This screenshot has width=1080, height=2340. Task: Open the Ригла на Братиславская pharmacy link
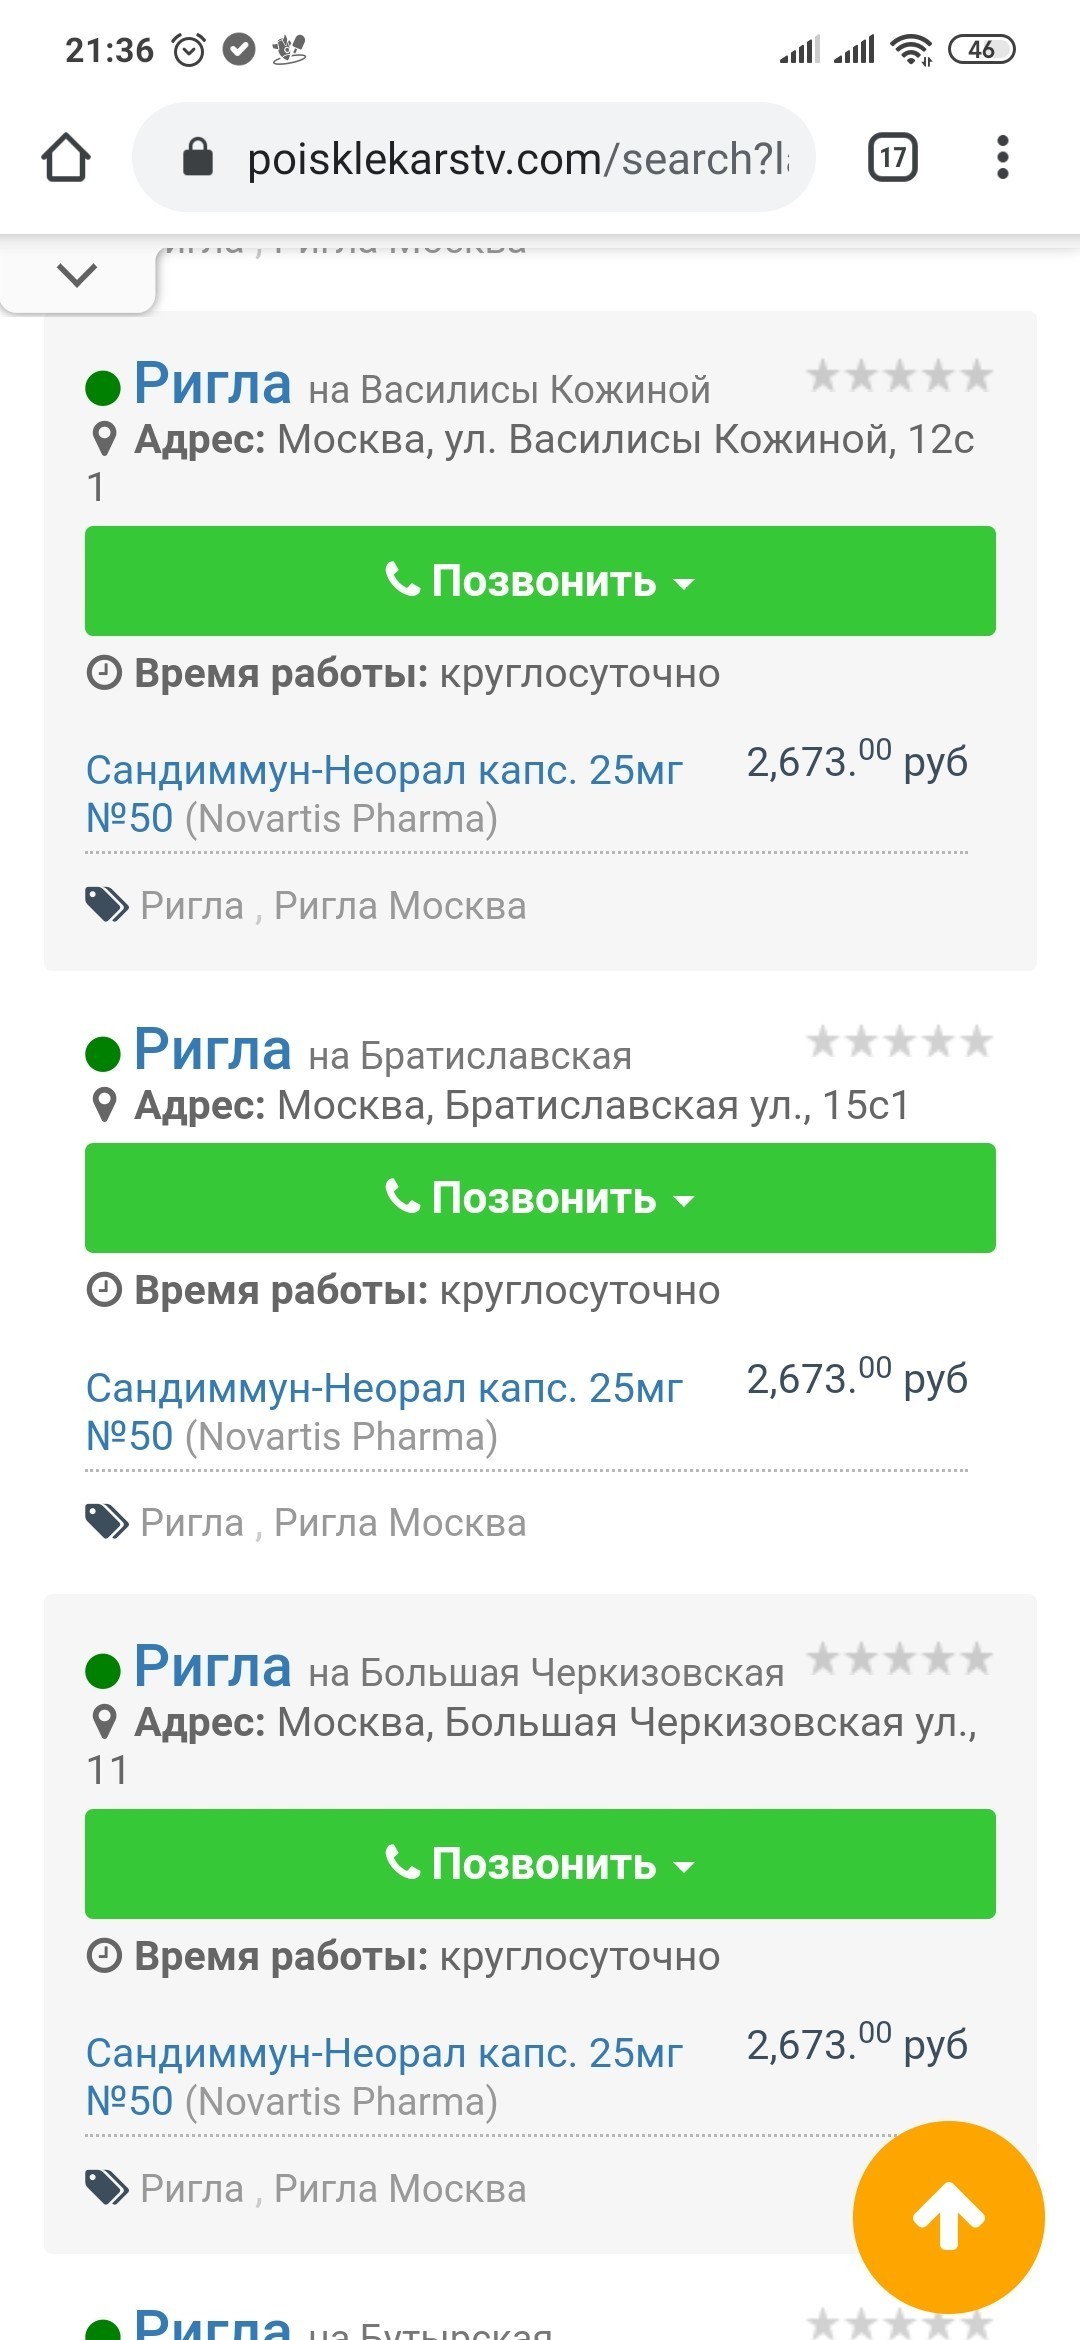(213, 1050)
